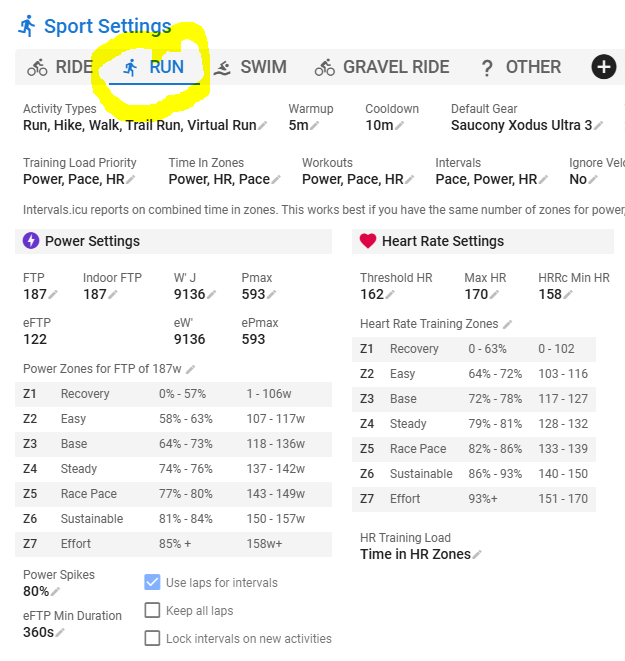Viewport: 625px width, 661px height.
Task: Open the GRAVEL RIDE tab
Action: click(382, 67)
